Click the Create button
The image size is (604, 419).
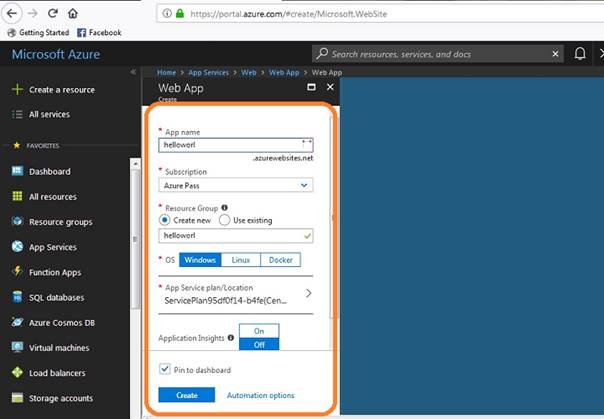click(x=187, y=395)
